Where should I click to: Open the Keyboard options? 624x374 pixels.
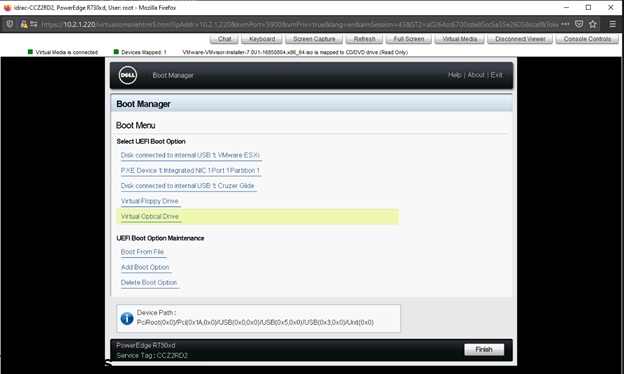pos(262,39)
